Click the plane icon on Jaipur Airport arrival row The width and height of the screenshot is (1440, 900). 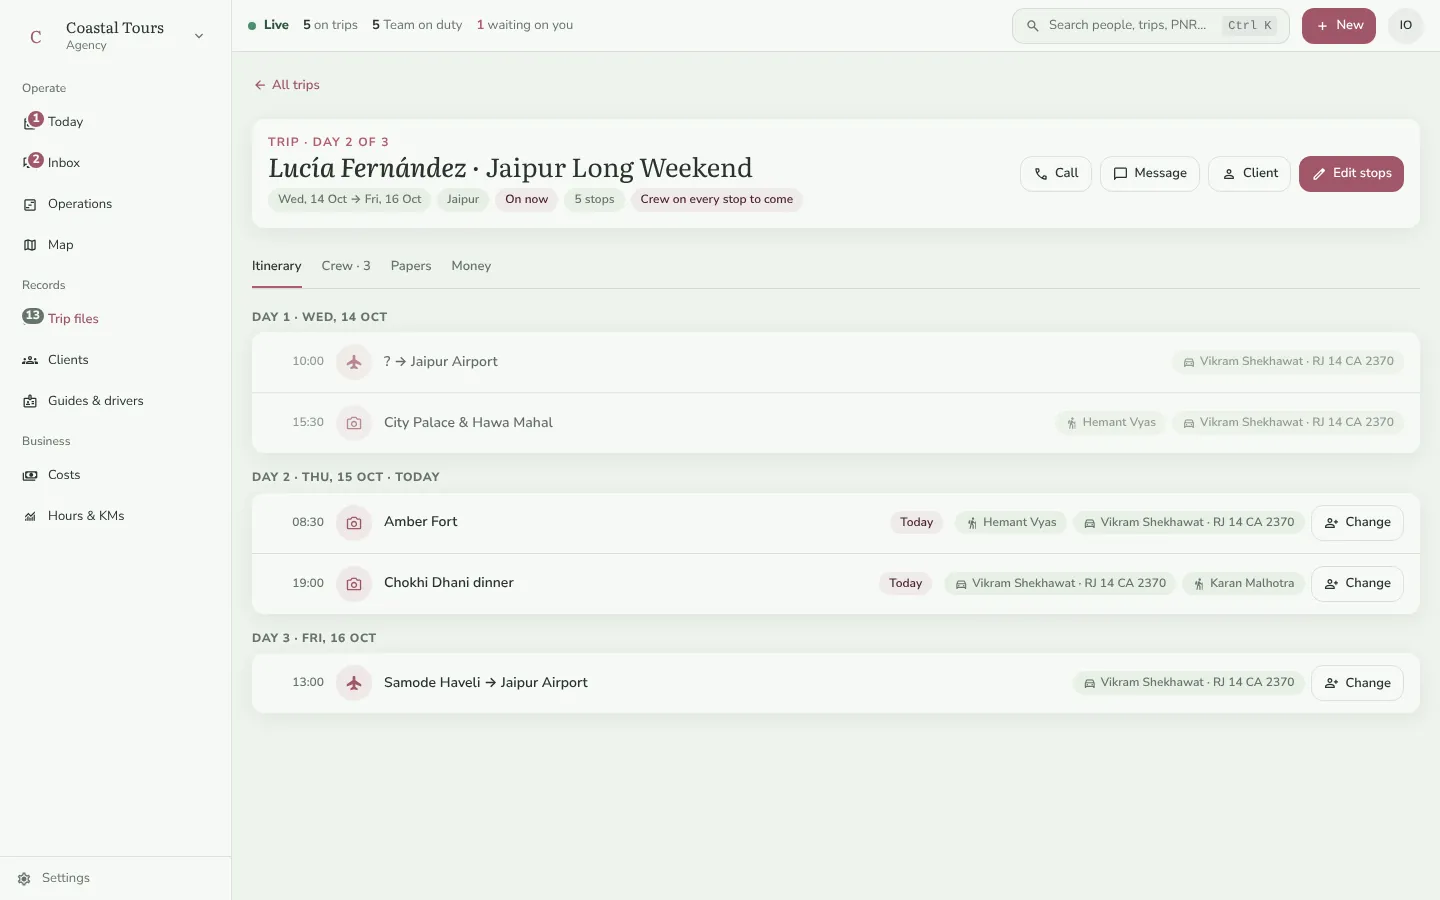tap(354, 362)
